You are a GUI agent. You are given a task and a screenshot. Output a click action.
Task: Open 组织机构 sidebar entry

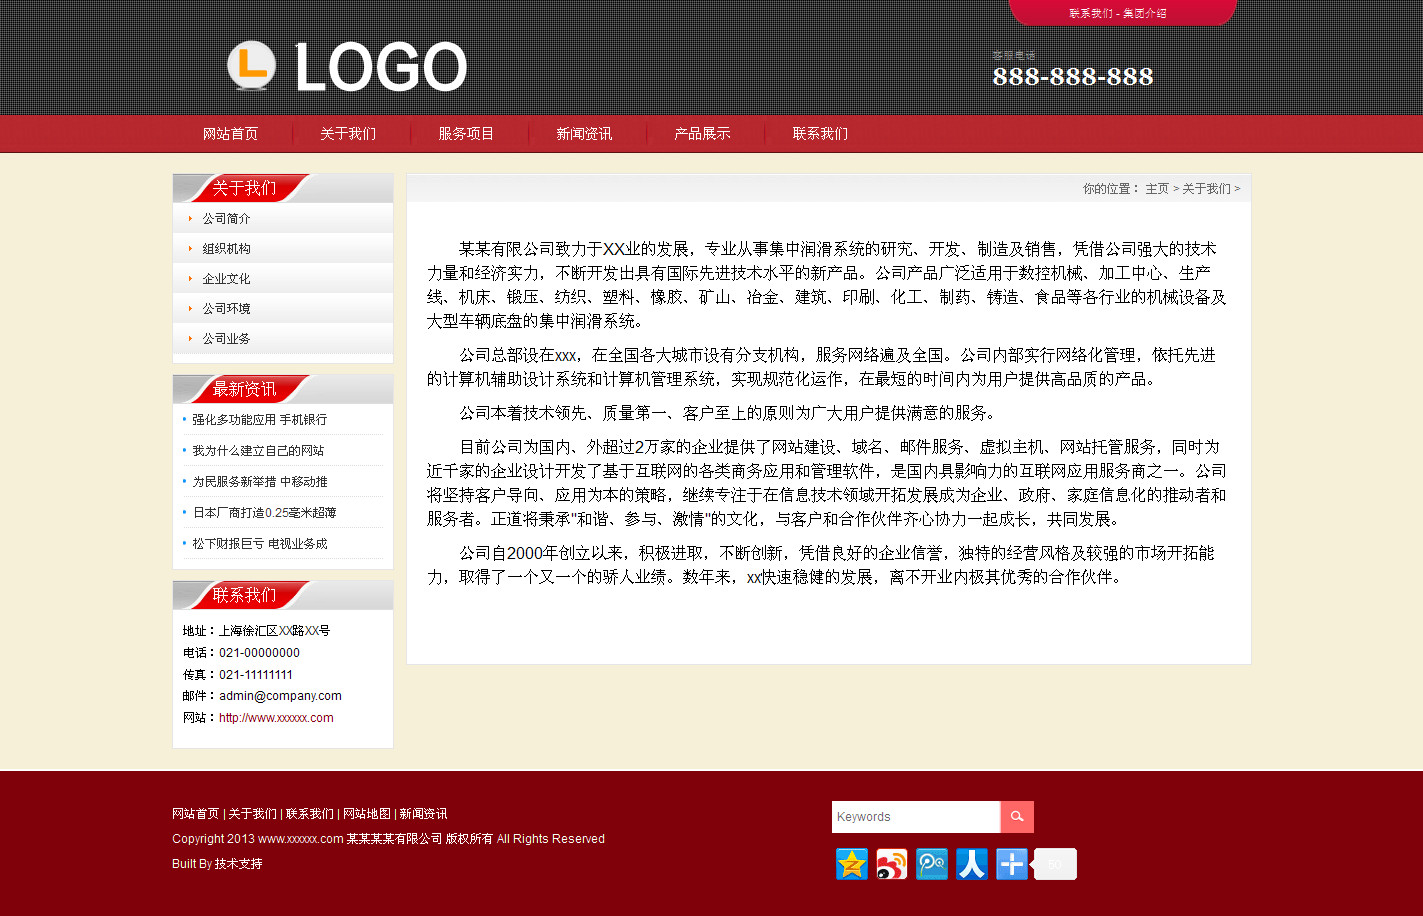click(226, 249)
